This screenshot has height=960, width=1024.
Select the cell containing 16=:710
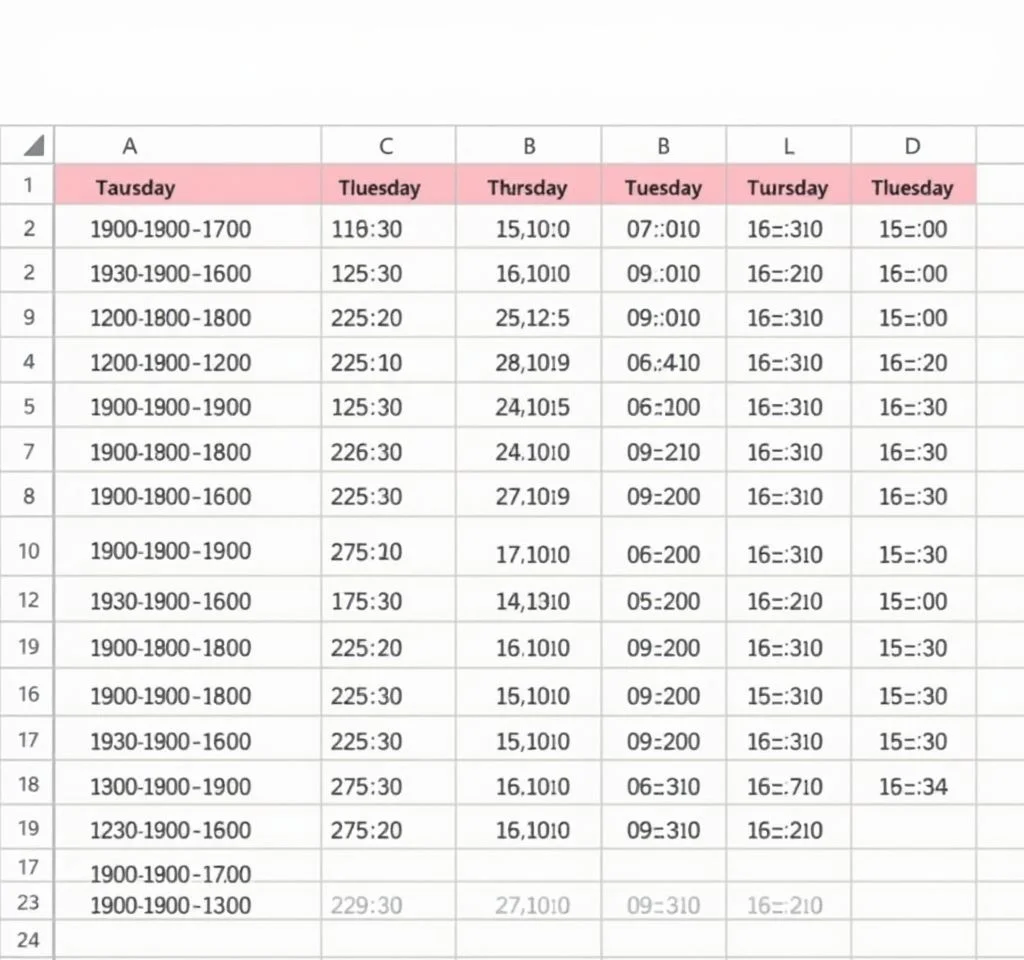pos(785,786)
